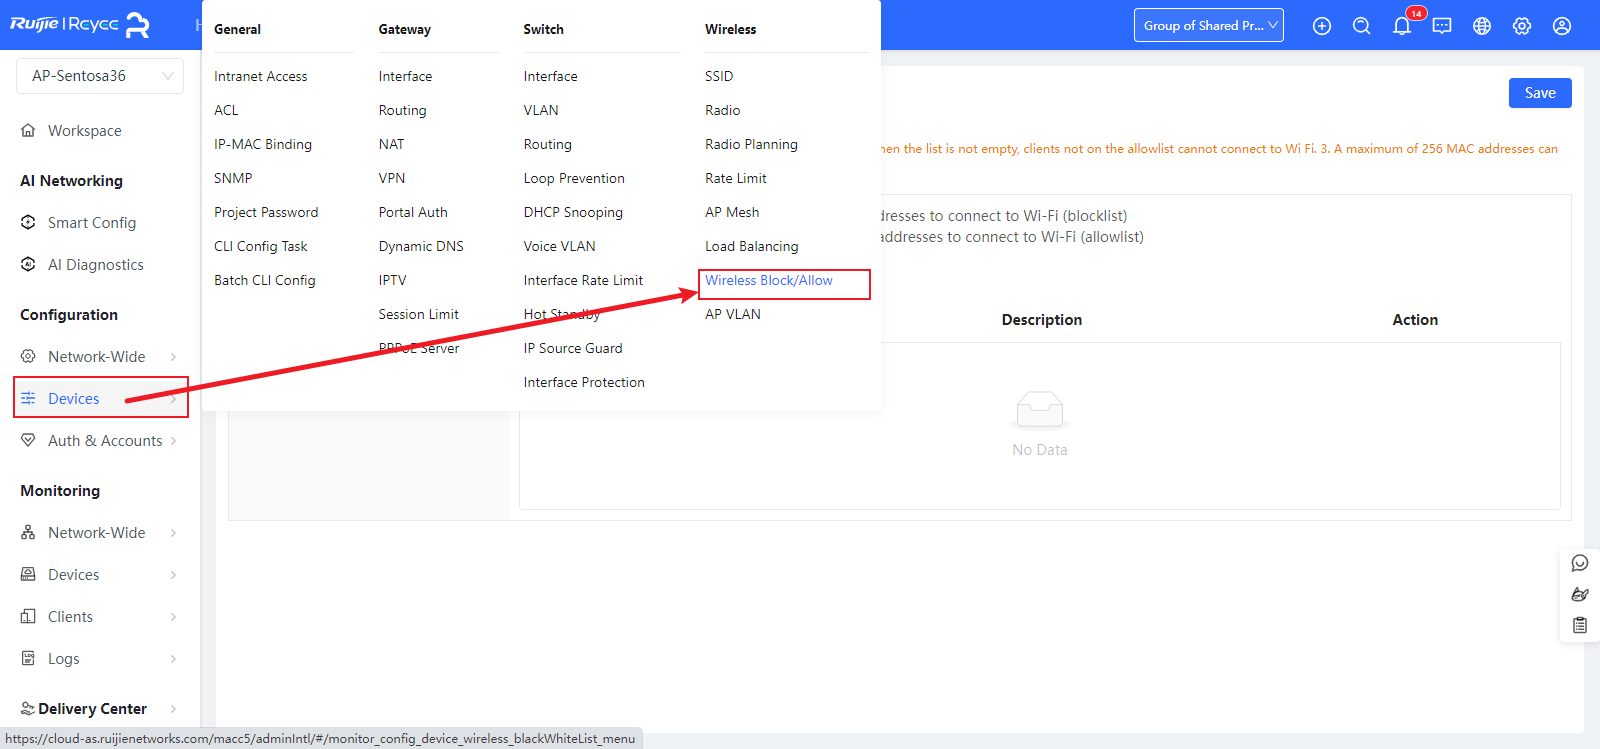The width and height of the screenshot is (1600, 749).
Task: Click the message chat icon in header
Action: pyautogui.click(x=1442, y=26)
